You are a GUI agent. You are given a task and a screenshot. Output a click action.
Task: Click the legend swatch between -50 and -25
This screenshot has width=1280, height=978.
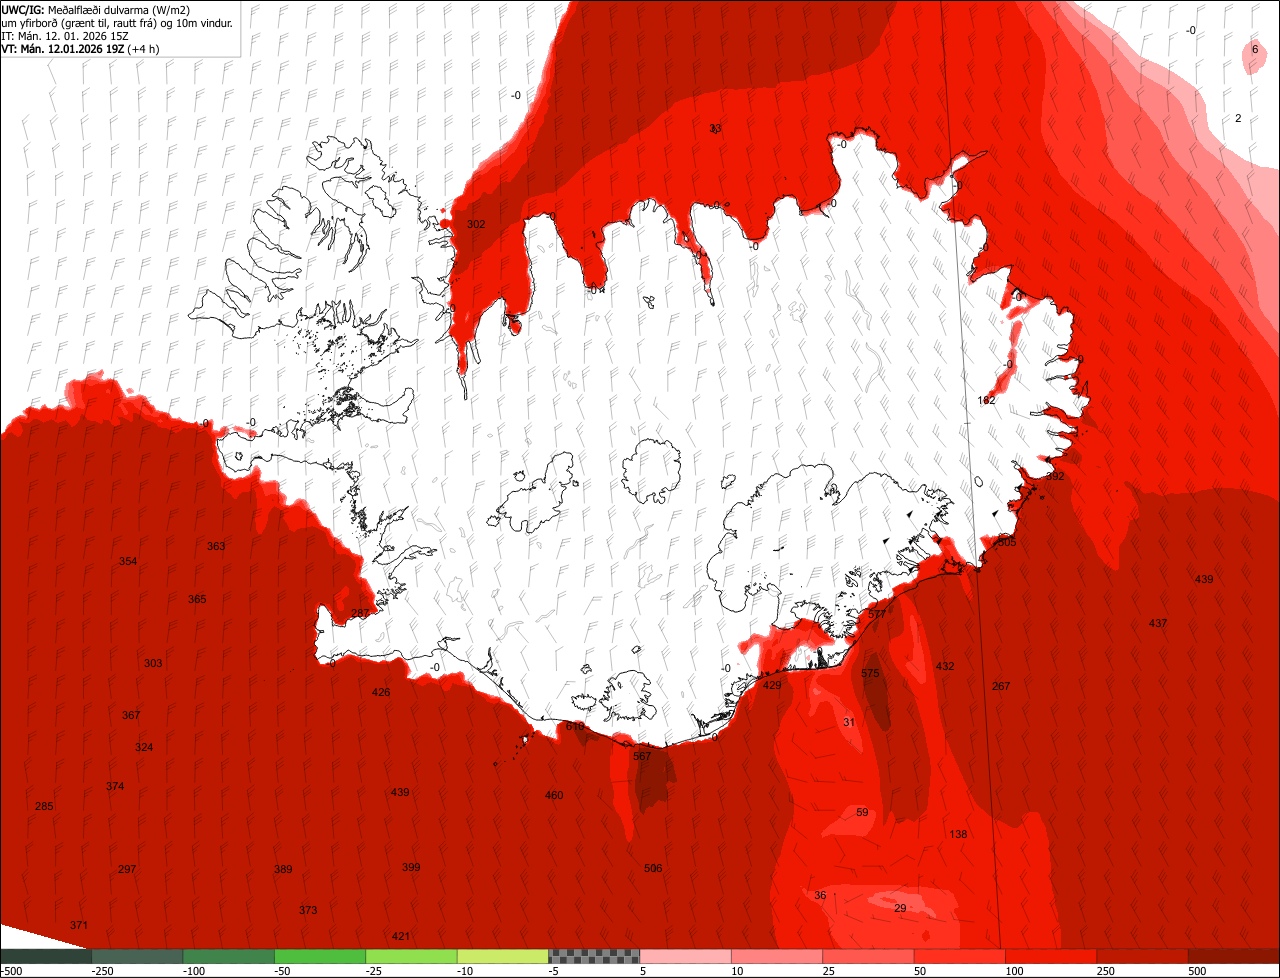tap(320, 956)
